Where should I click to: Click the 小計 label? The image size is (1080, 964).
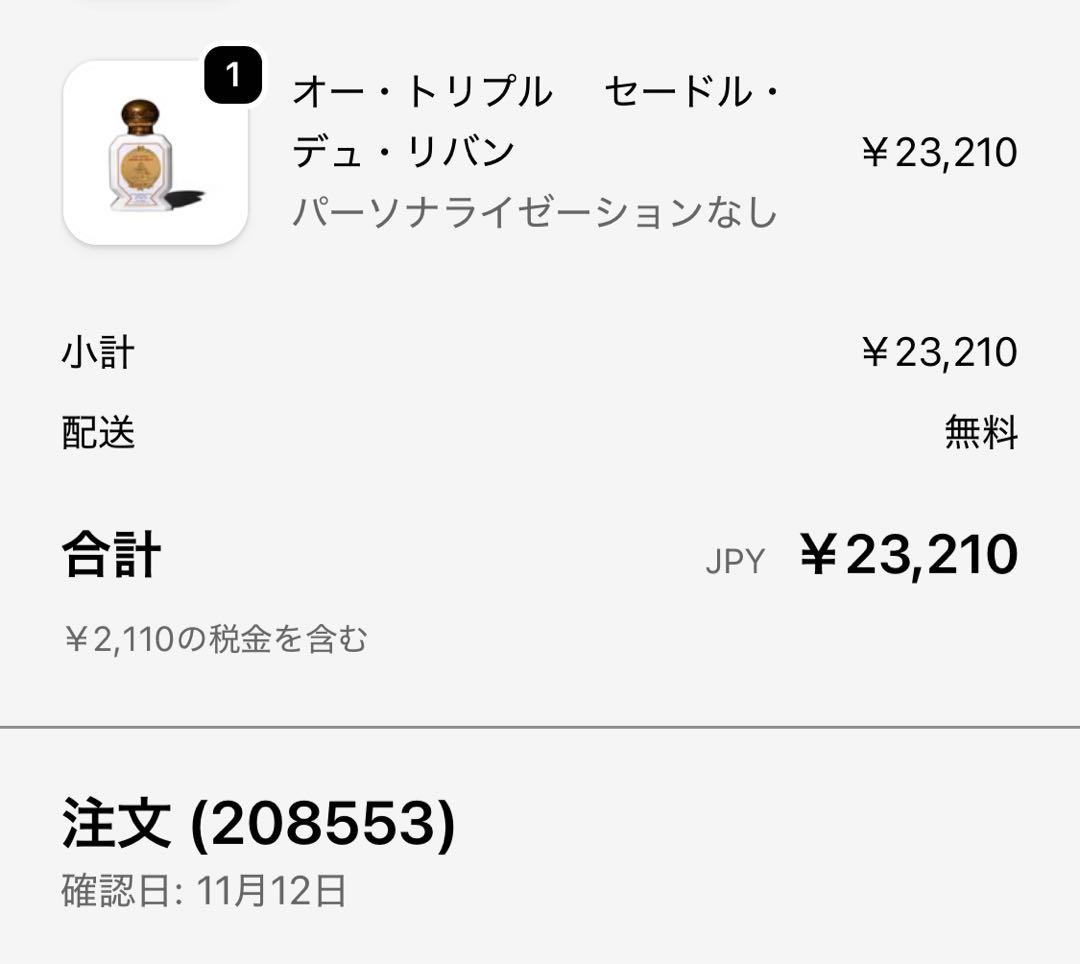click(98, 353)
